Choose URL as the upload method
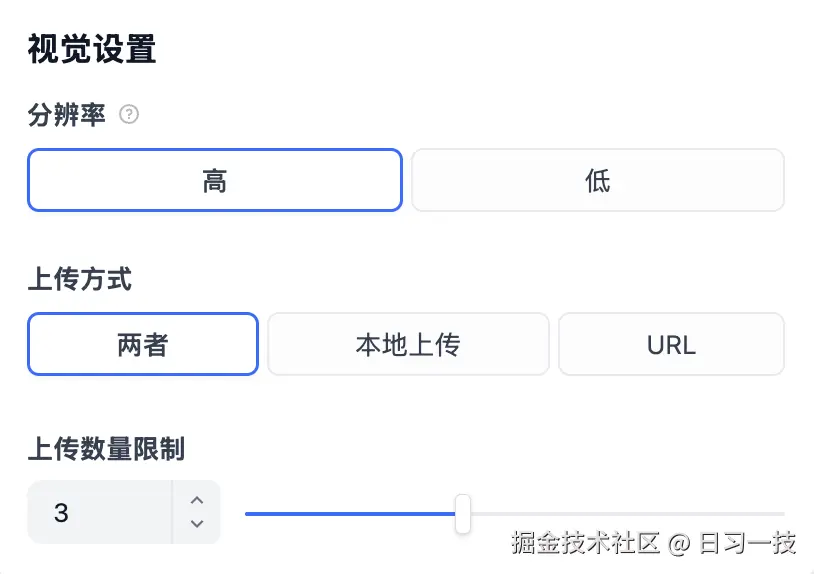The height and width of the screenshot is (574, 814). (x=671, y=345)
